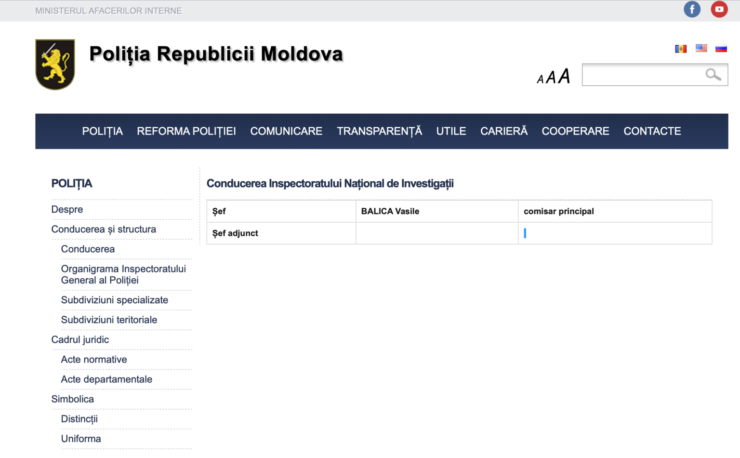Click the police lion emblem logo
Image resolution: width=740 pixels, height=458 pixels.
pos(55,64)
